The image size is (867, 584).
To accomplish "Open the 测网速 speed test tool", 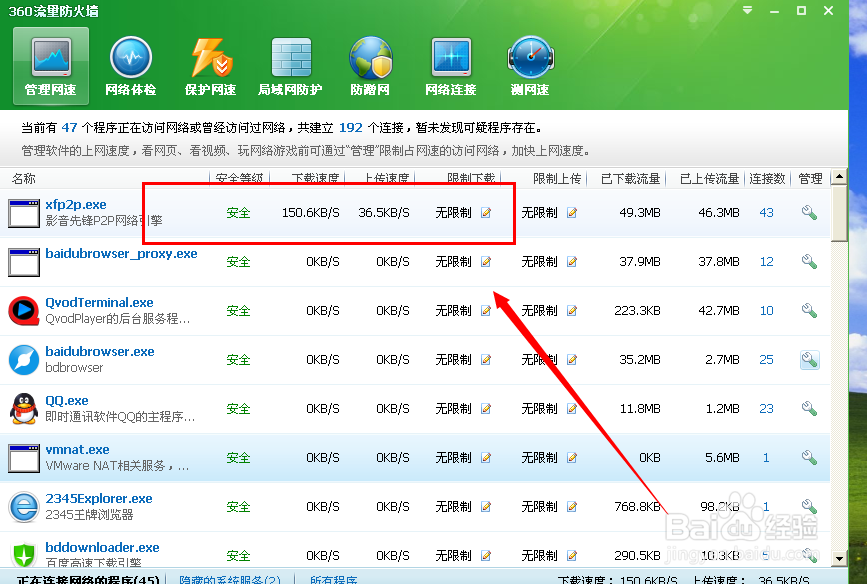I will point(530,66).
